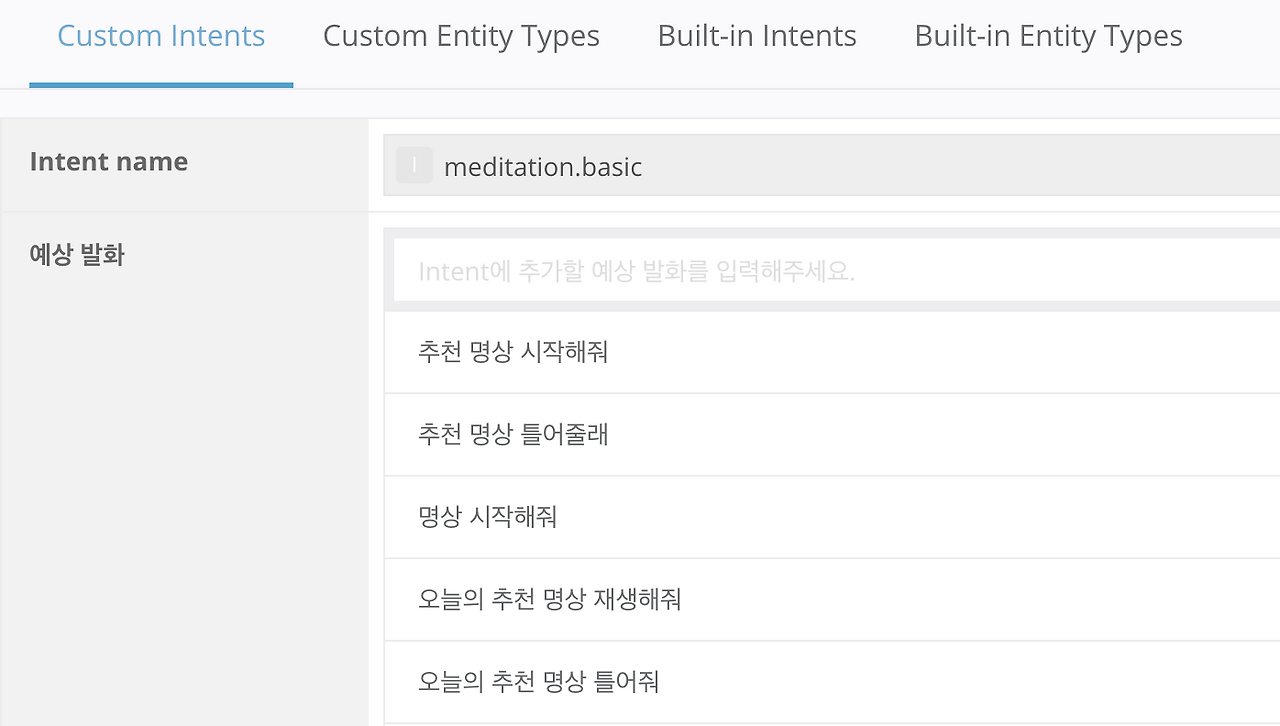Choose the "명상 시작해줘" utterance

[x=487, y=517]
